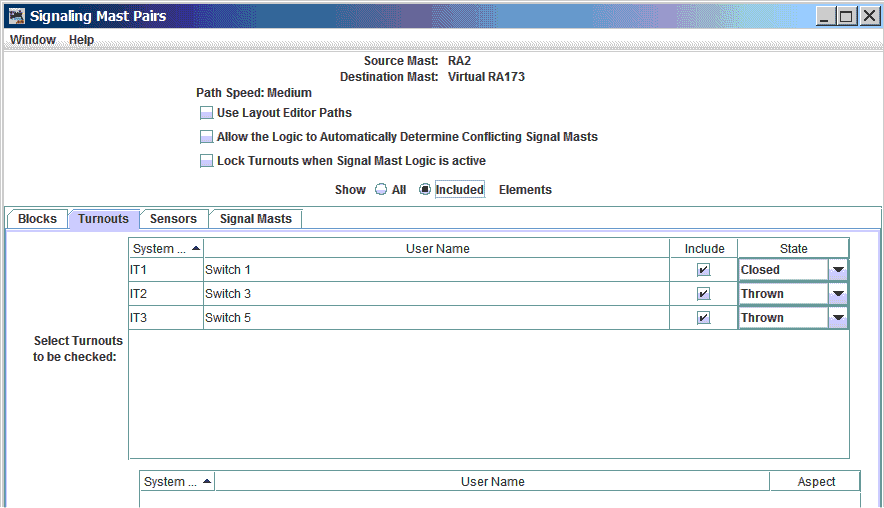Click the State column header
This screenshot has width=884, height=508.
click(793, 249)
